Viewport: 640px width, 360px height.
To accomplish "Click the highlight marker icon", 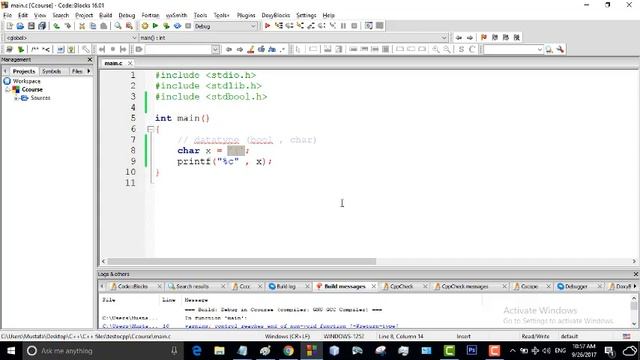I will pos(251,49).
